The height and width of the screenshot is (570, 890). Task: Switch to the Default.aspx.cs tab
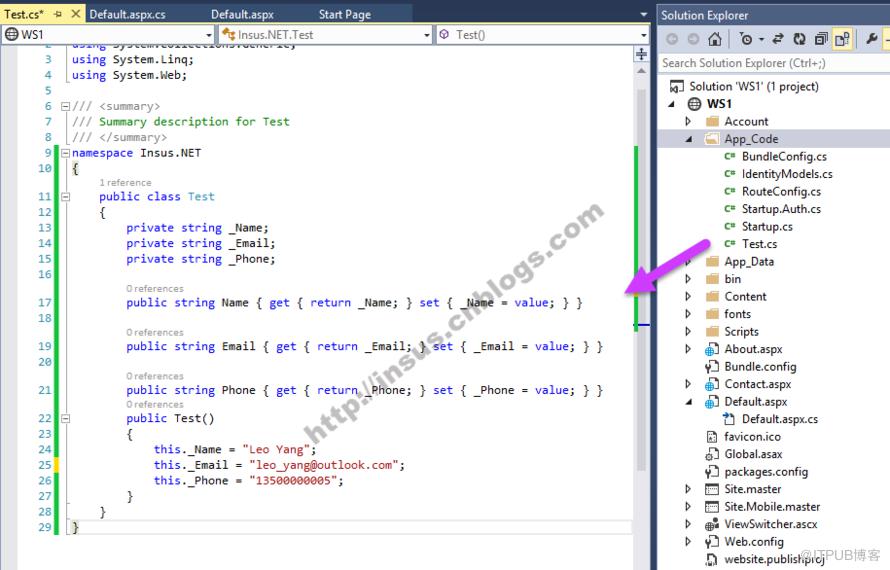128,14
